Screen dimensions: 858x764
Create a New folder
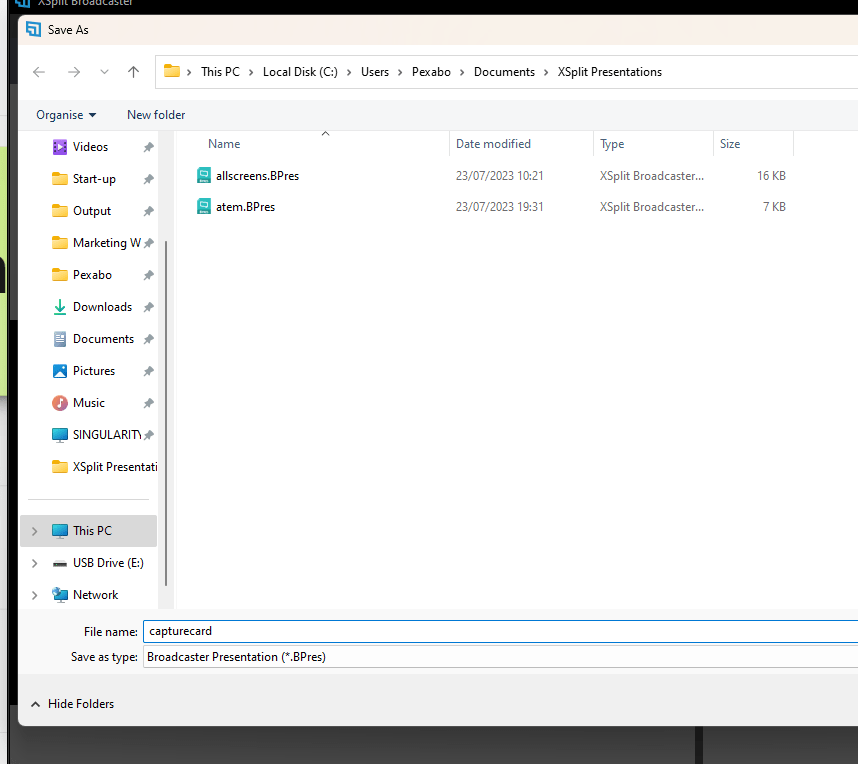[x=156, y=115]
